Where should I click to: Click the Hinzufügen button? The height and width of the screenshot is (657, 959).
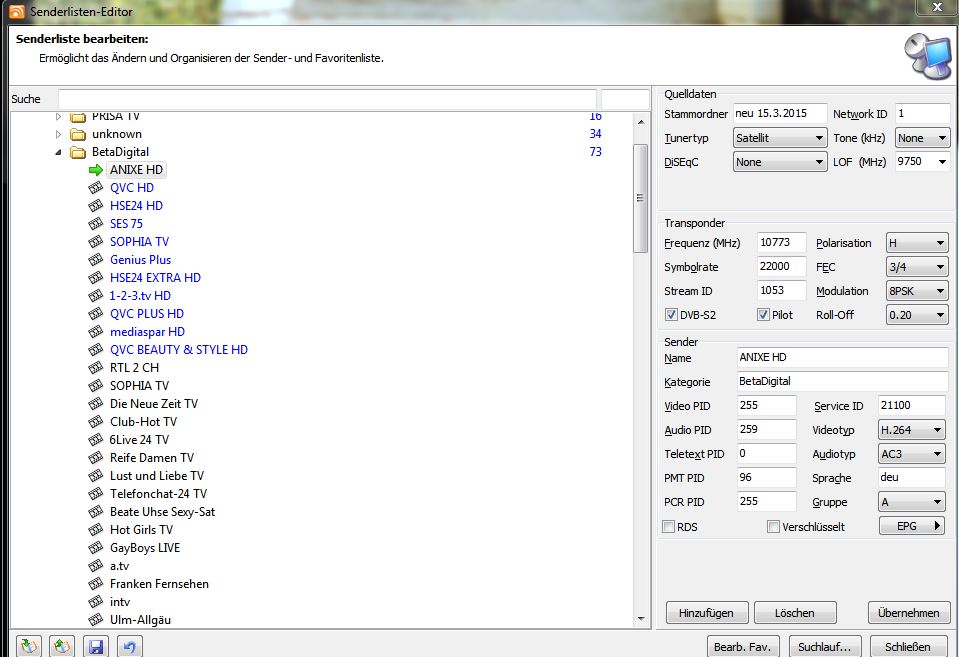click(706, 613)
